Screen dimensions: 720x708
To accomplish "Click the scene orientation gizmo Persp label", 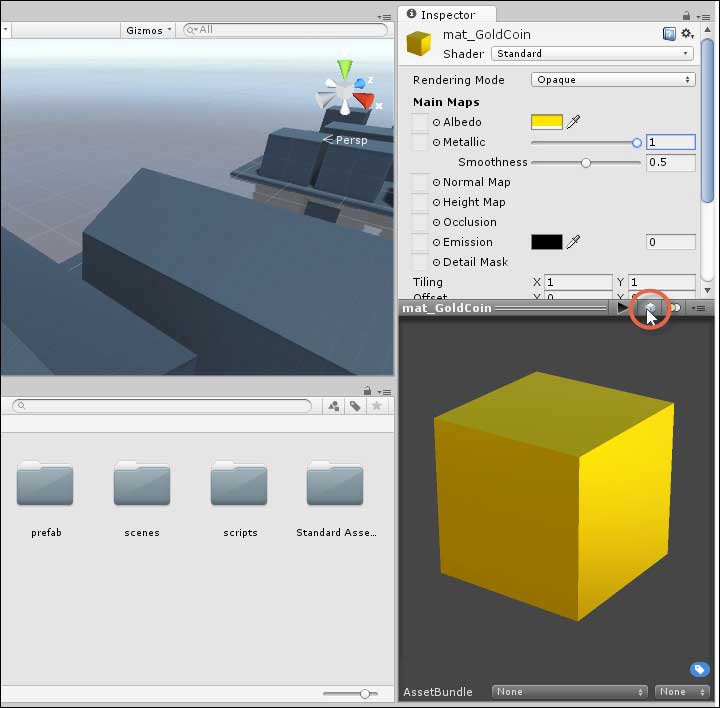I will 346,140.
